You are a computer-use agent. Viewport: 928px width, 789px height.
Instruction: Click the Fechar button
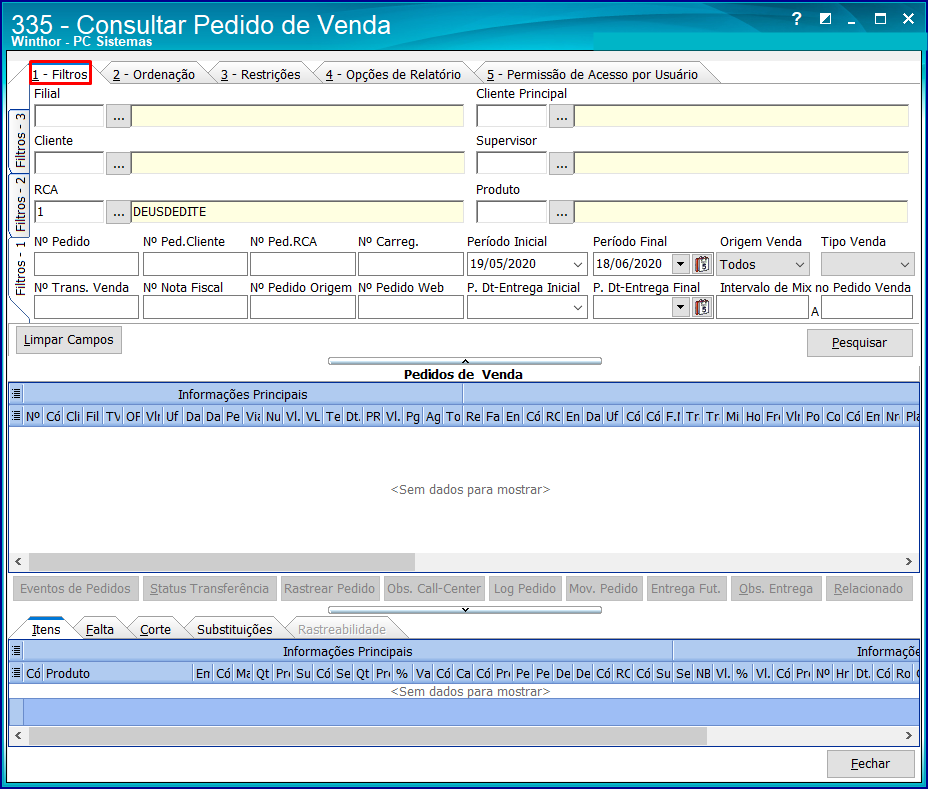870,764
